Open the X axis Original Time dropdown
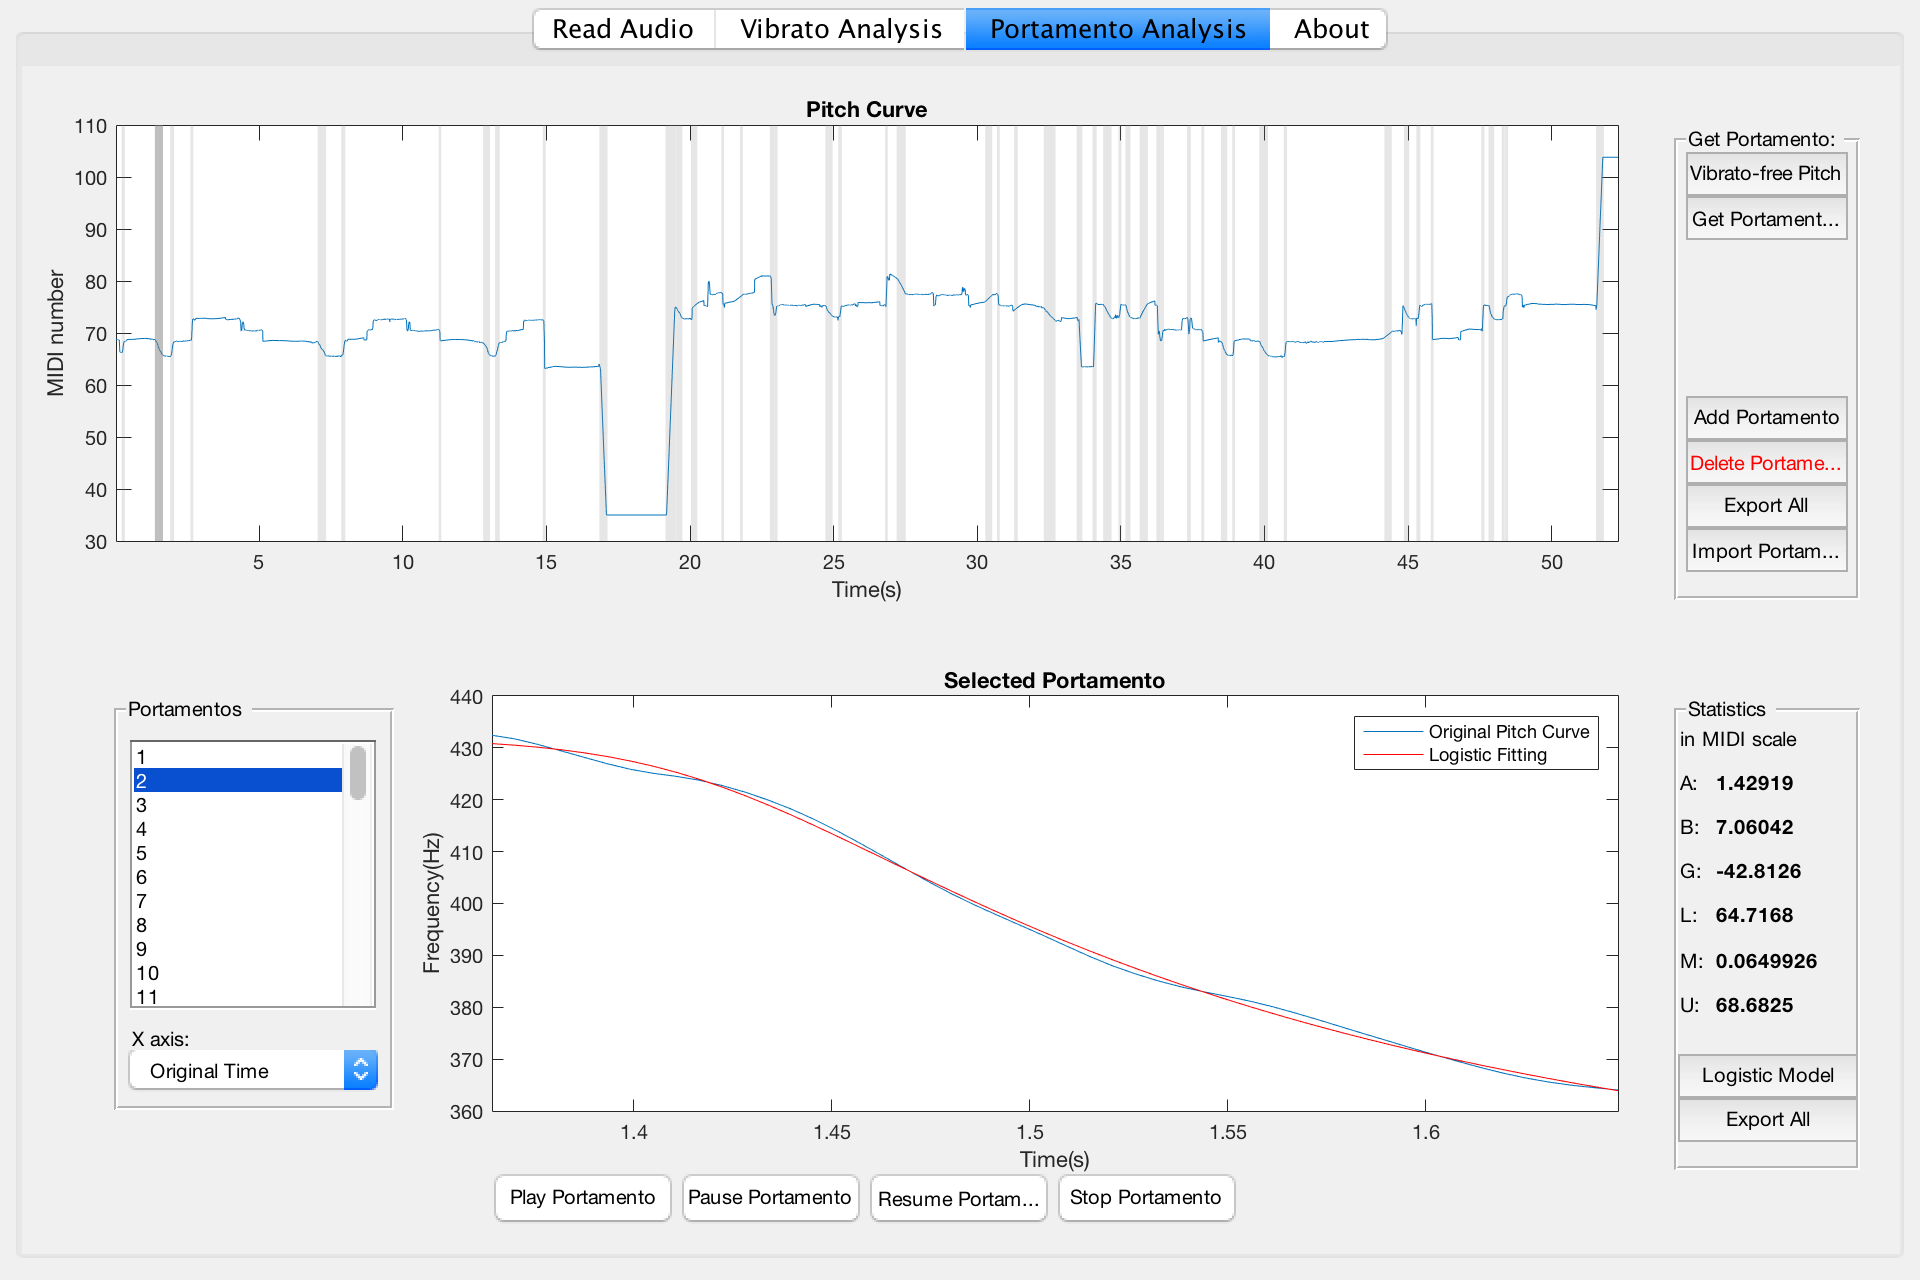 tap(253, 1071)
